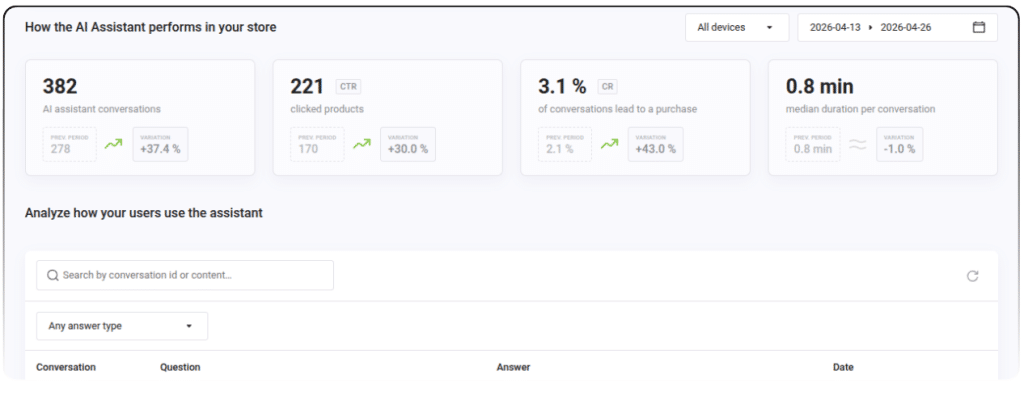This screenshot has width=1024, height=404.
Task: Click the Date column header
Action: pos(843,367)
